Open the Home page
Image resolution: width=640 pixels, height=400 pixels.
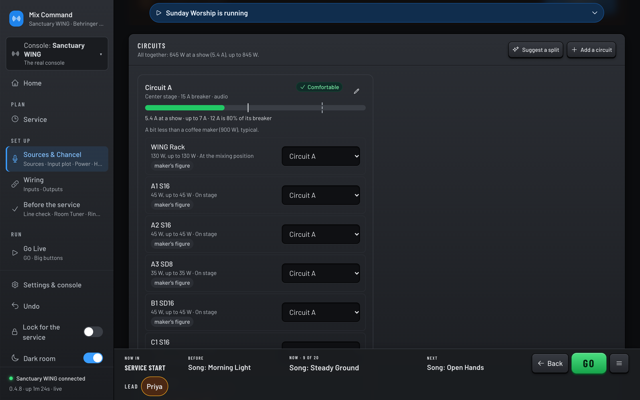(57, 83)
